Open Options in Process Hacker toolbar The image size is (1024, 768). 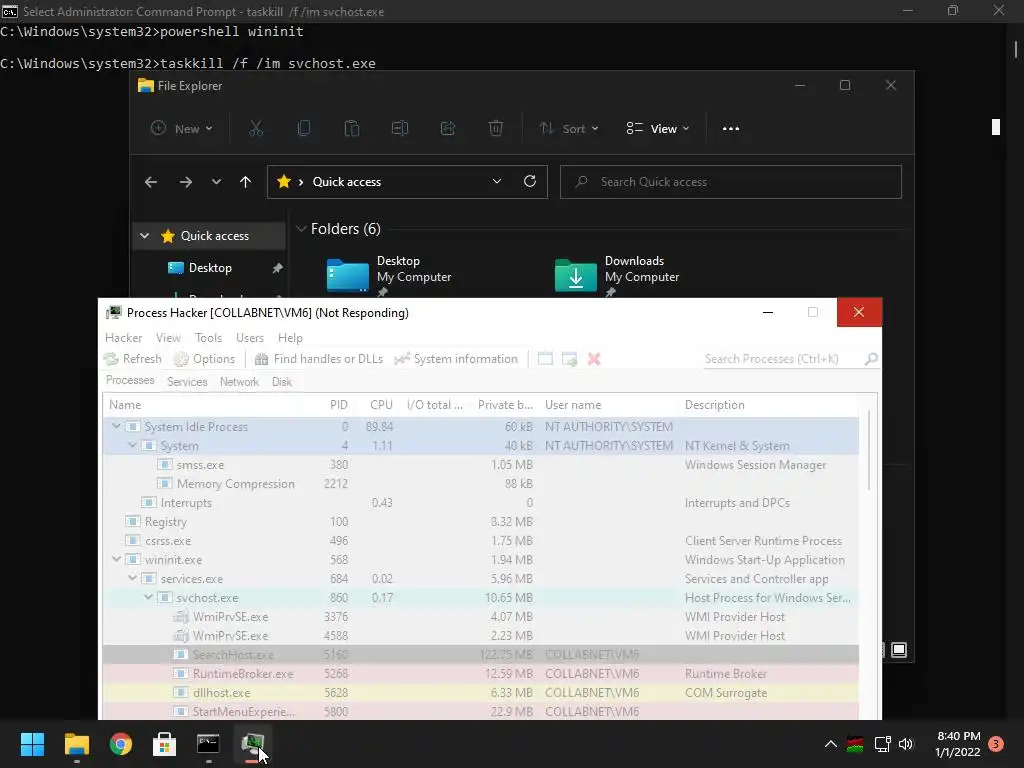(204, 359)
